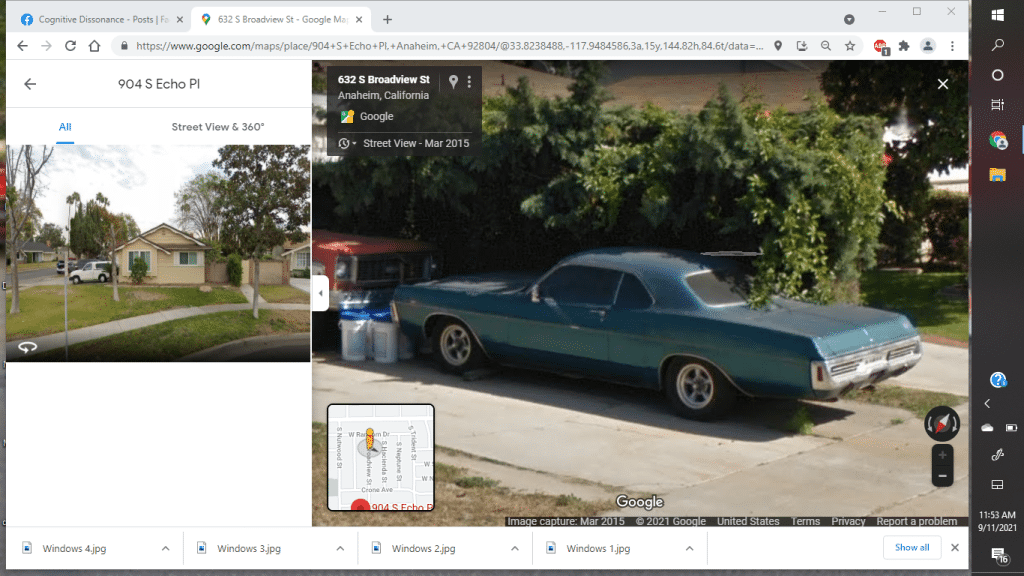
Task: Click the compass icon to reset north
Action: 941,423
